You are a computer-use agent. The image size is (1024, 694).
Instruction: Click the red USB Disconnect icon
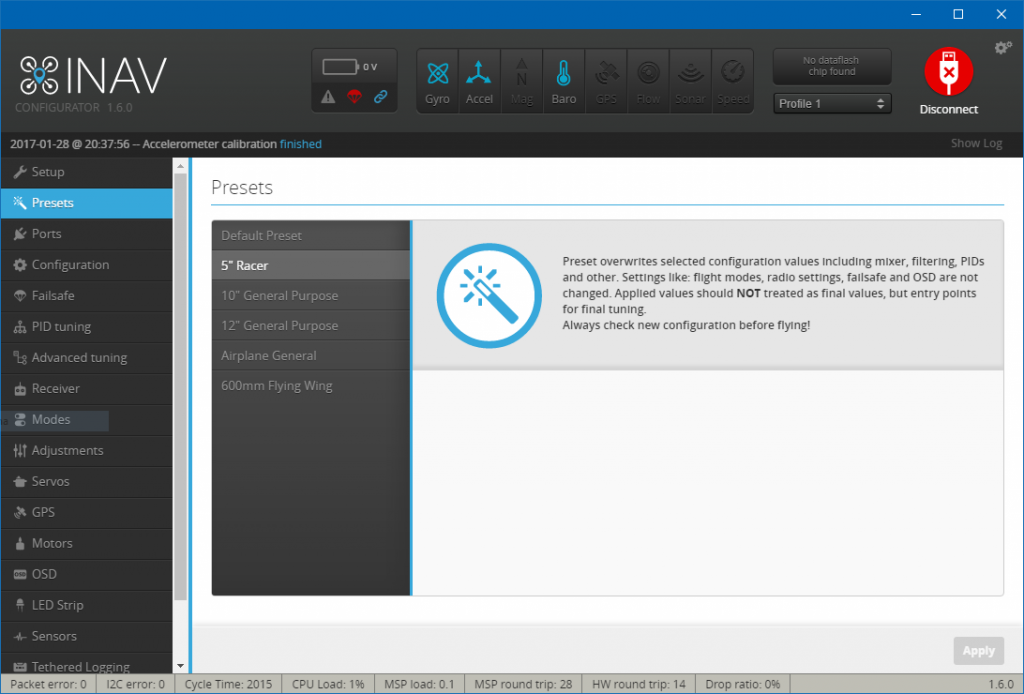948,73
